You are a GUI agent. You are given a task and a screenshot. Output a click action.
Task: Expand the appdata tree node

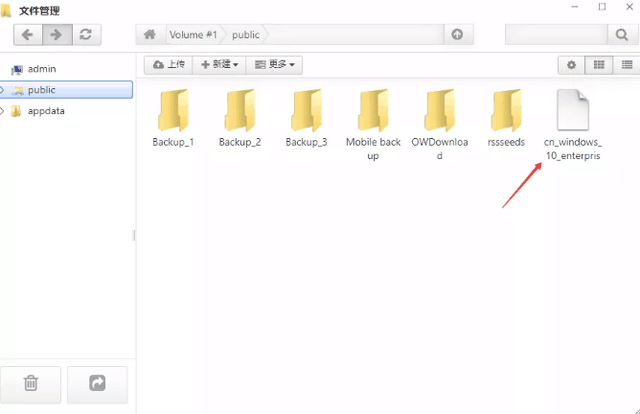(2, 111)
